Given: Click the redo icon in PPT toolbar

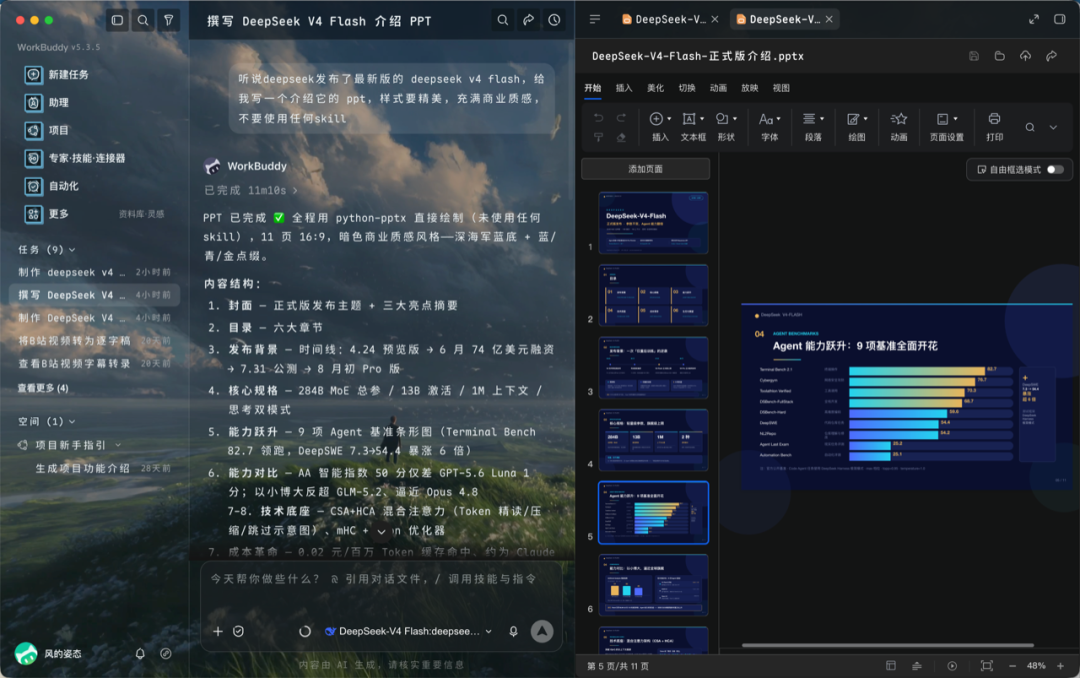Looking at the screenshot, I should pos(621,118).
